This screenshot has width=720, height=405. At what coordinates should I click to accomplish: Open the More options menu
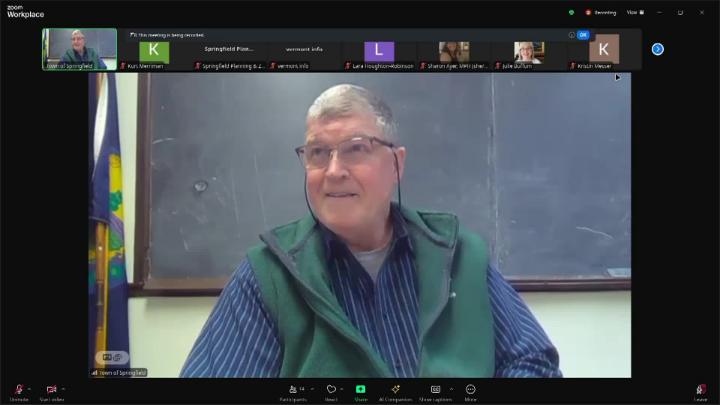(x=470, y=390)
